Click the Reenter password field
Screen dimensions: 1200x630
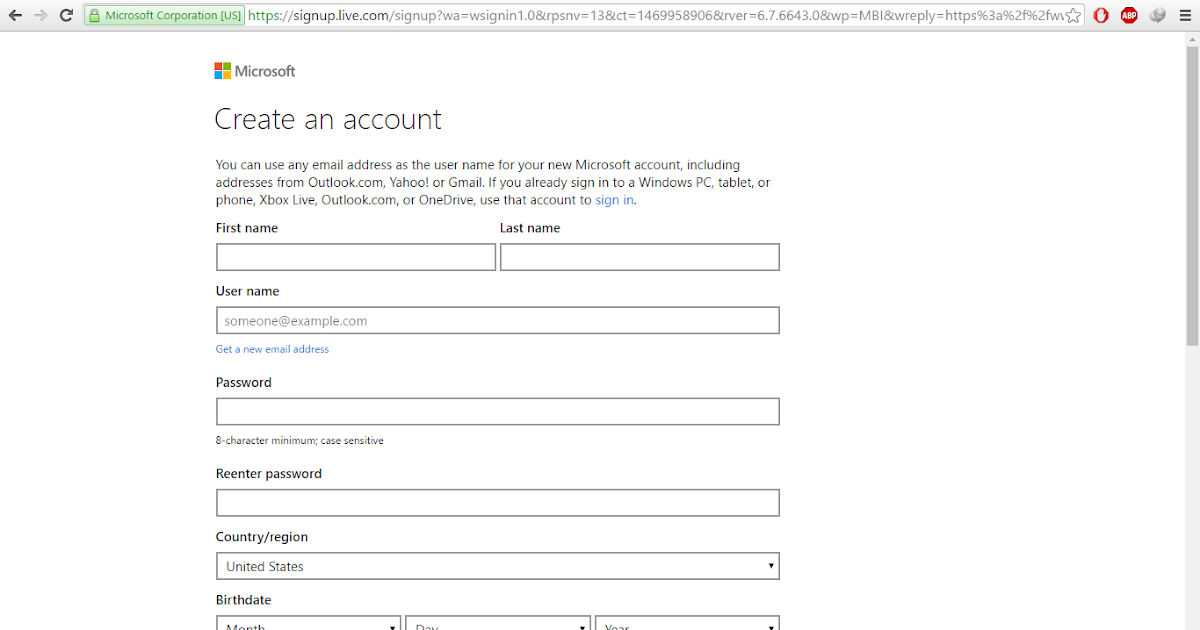(x=497, y=503)
